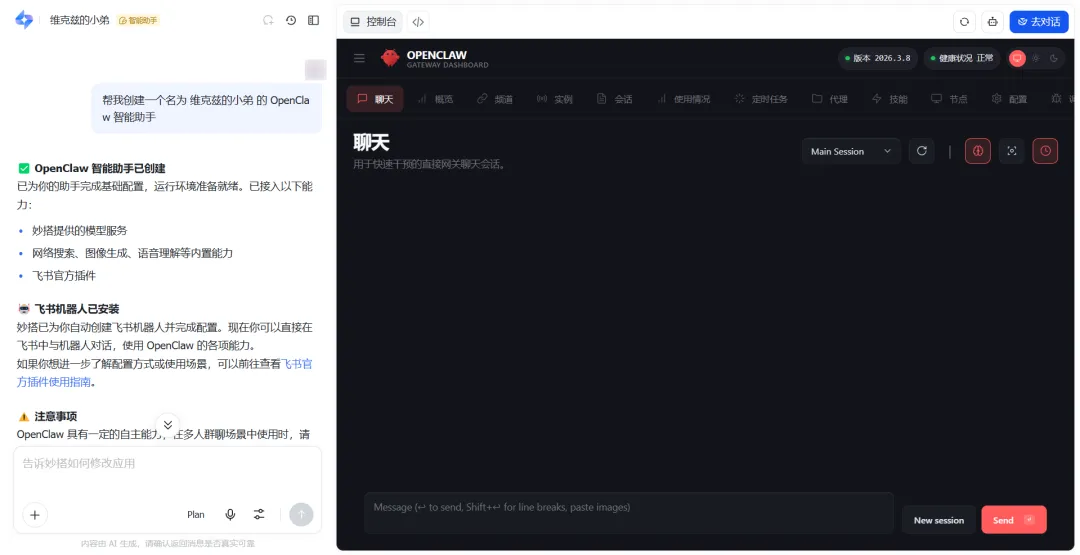
Task: Click the microphone voice input icon
Action: tap(230, 514)
